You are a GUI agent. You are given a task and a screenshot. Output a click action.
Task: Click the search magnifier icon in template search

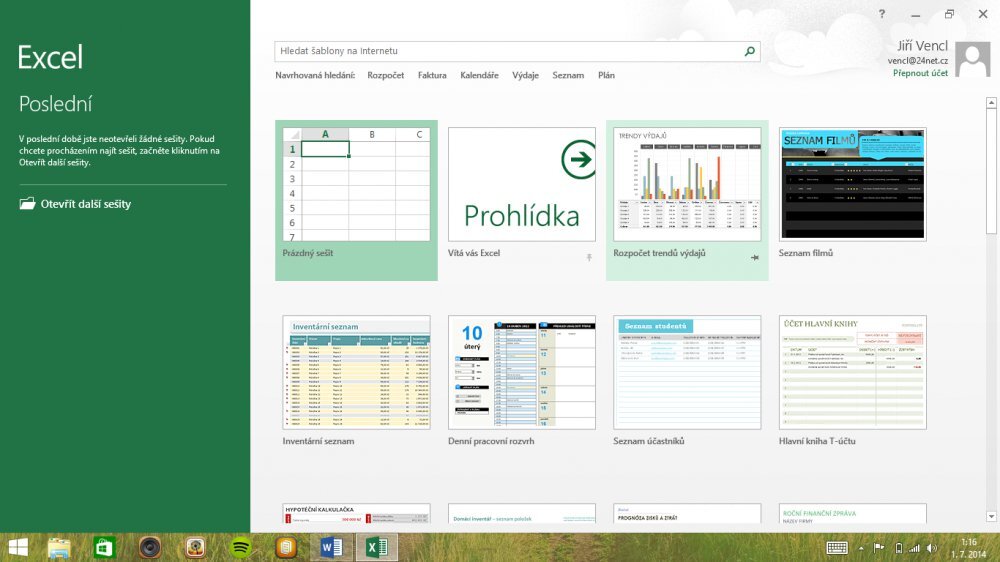(749, 51)
